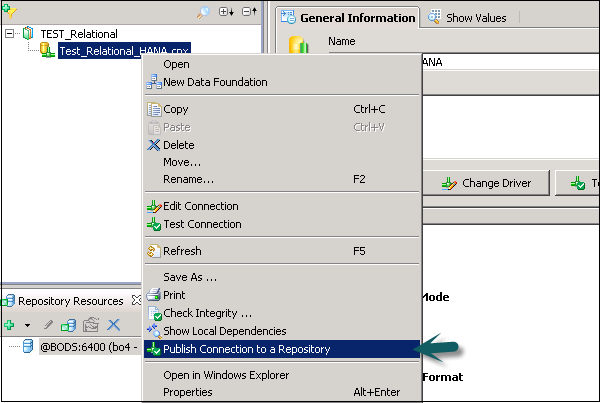Open the dropdown arrow beside insert session
Screen dimensions: 600x403
(27, 325)
